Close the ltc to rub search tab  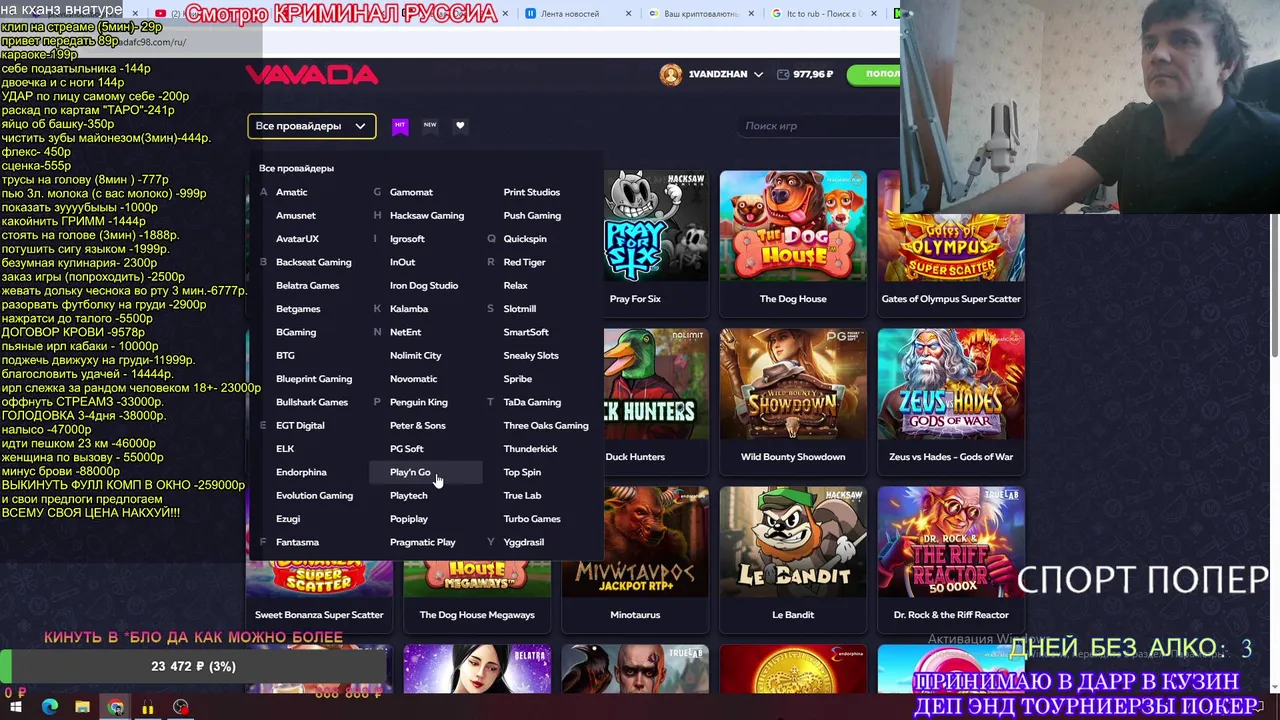(x=874, y=14)
